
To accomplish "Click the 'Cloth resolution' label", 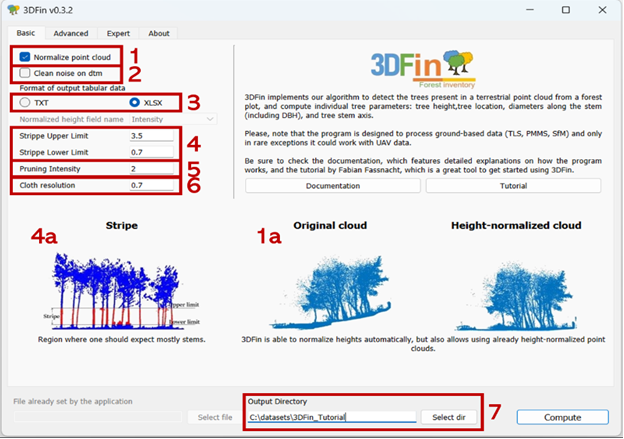I will pos(47,185).
